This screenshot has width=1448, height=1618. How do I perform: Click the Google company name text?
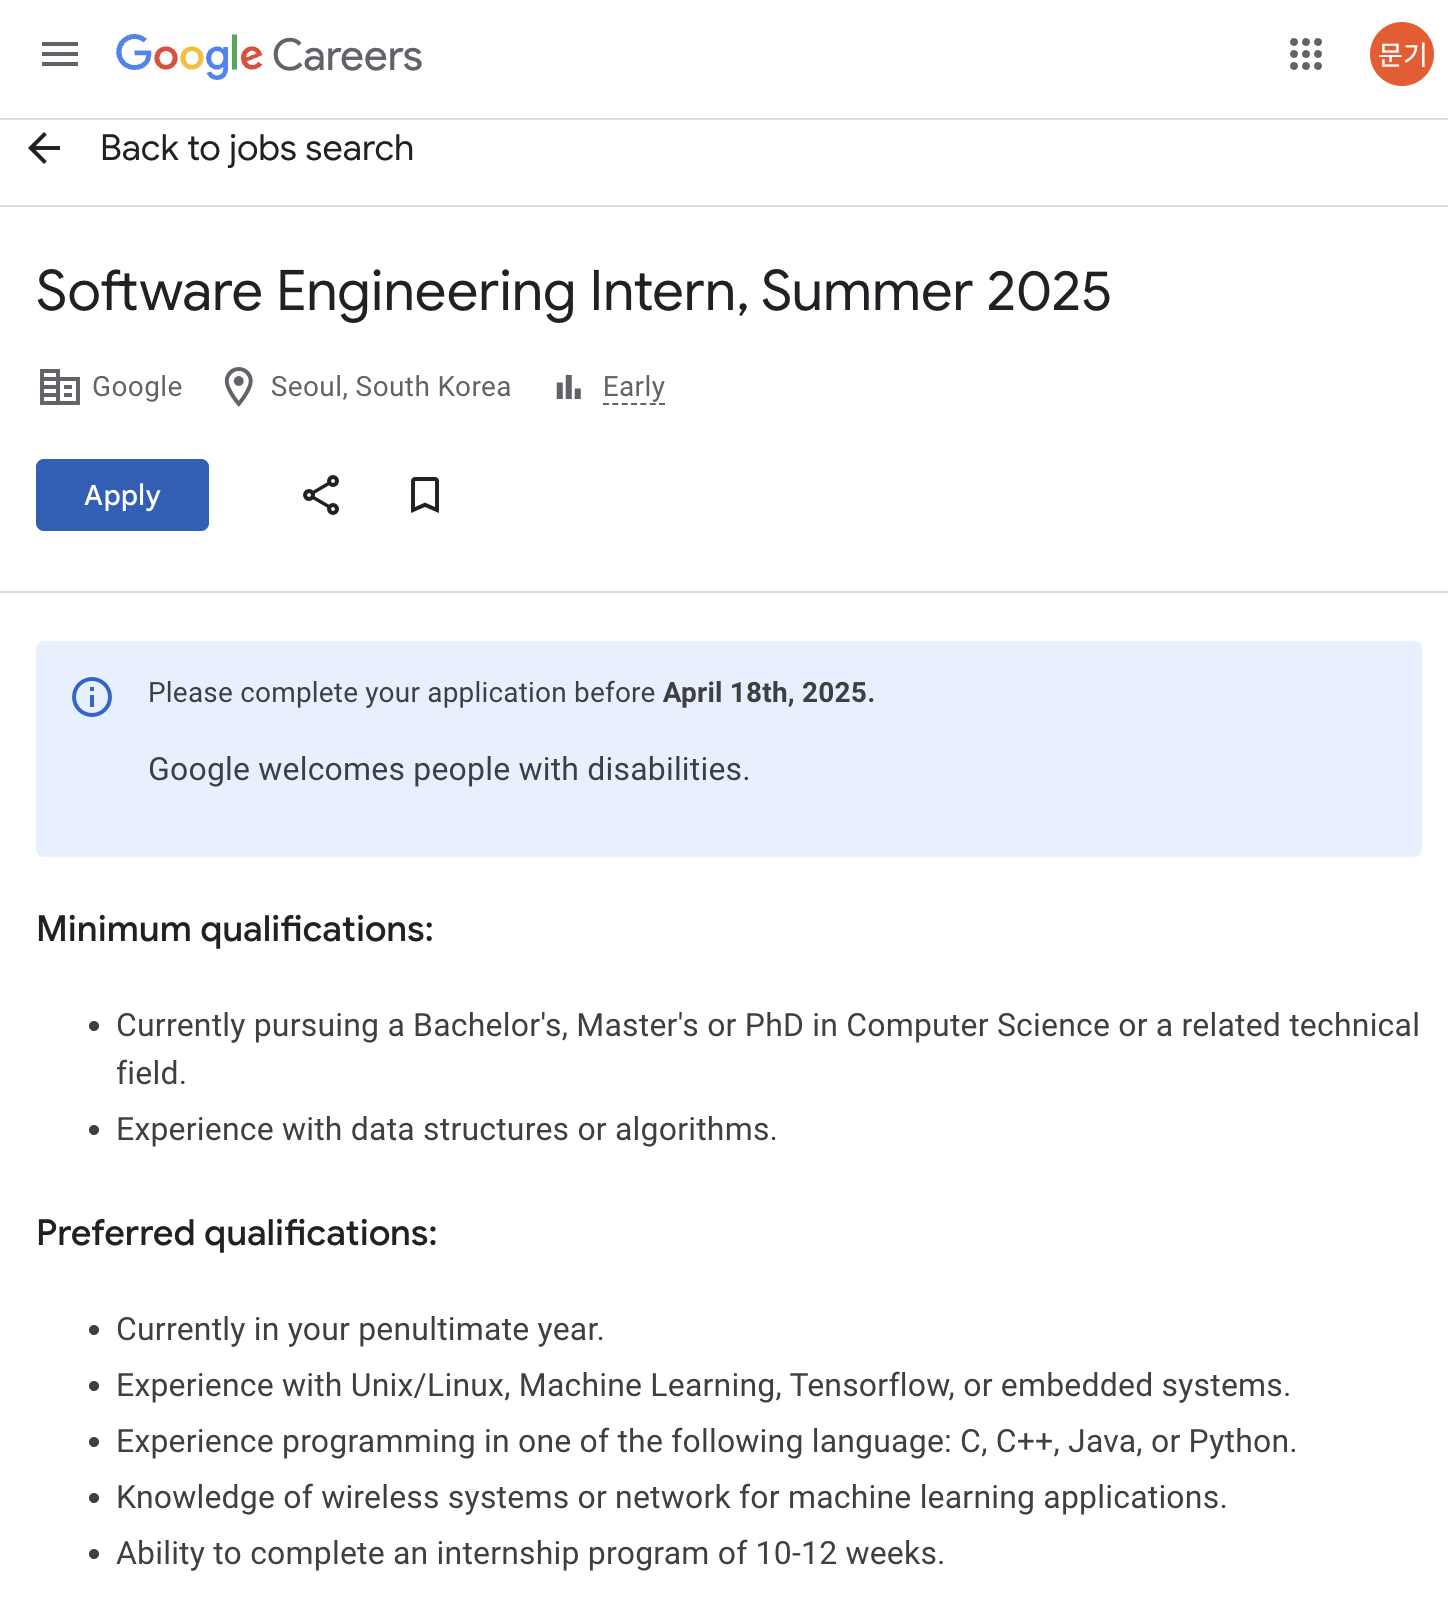tap(137, 387)
